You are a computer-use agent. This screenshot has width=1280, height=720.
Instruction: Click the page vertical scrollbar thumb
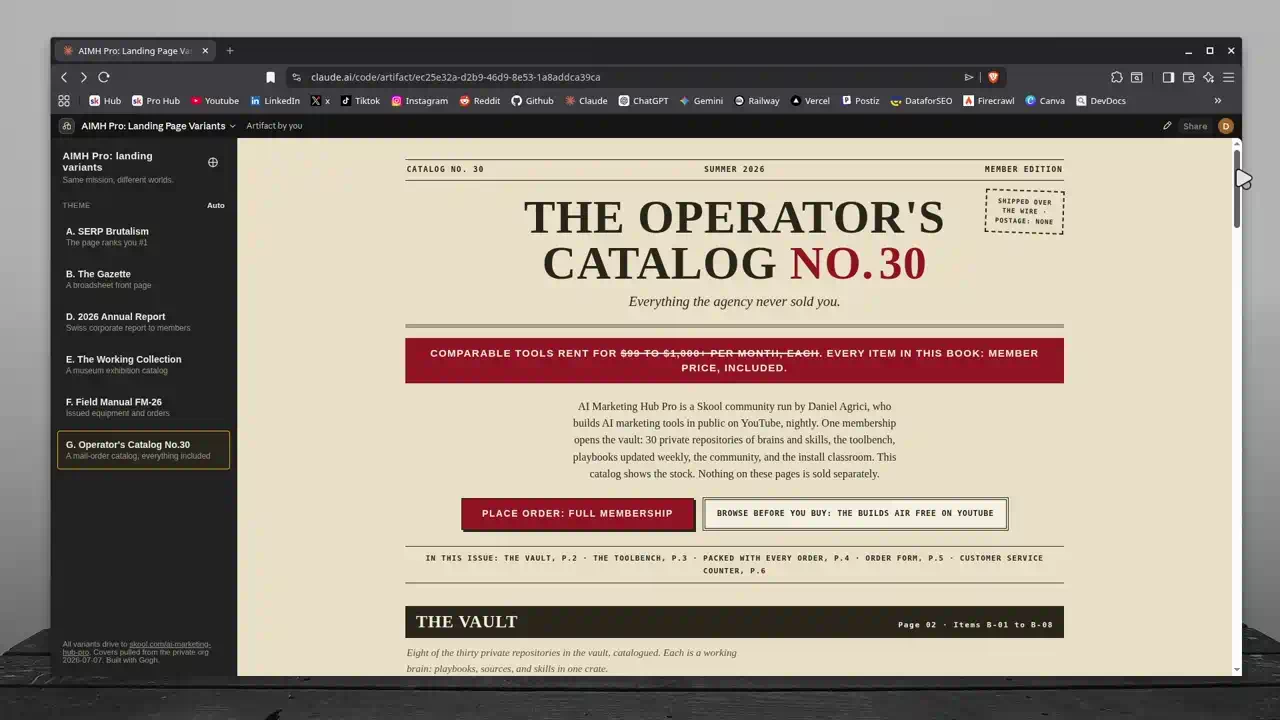[x=1237, y=188]
